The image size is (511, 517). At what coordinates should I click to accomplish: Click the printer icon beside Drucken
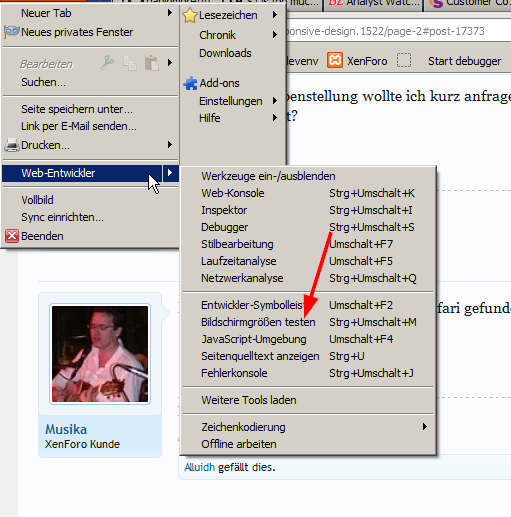tap(12, 145)
